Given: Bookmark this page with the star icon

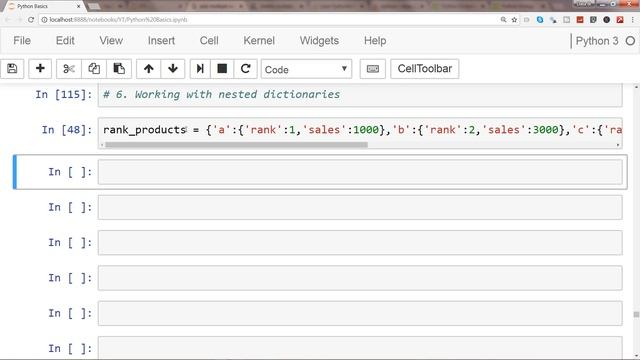Looking at the screenshot, I should (x=514, y=20).
